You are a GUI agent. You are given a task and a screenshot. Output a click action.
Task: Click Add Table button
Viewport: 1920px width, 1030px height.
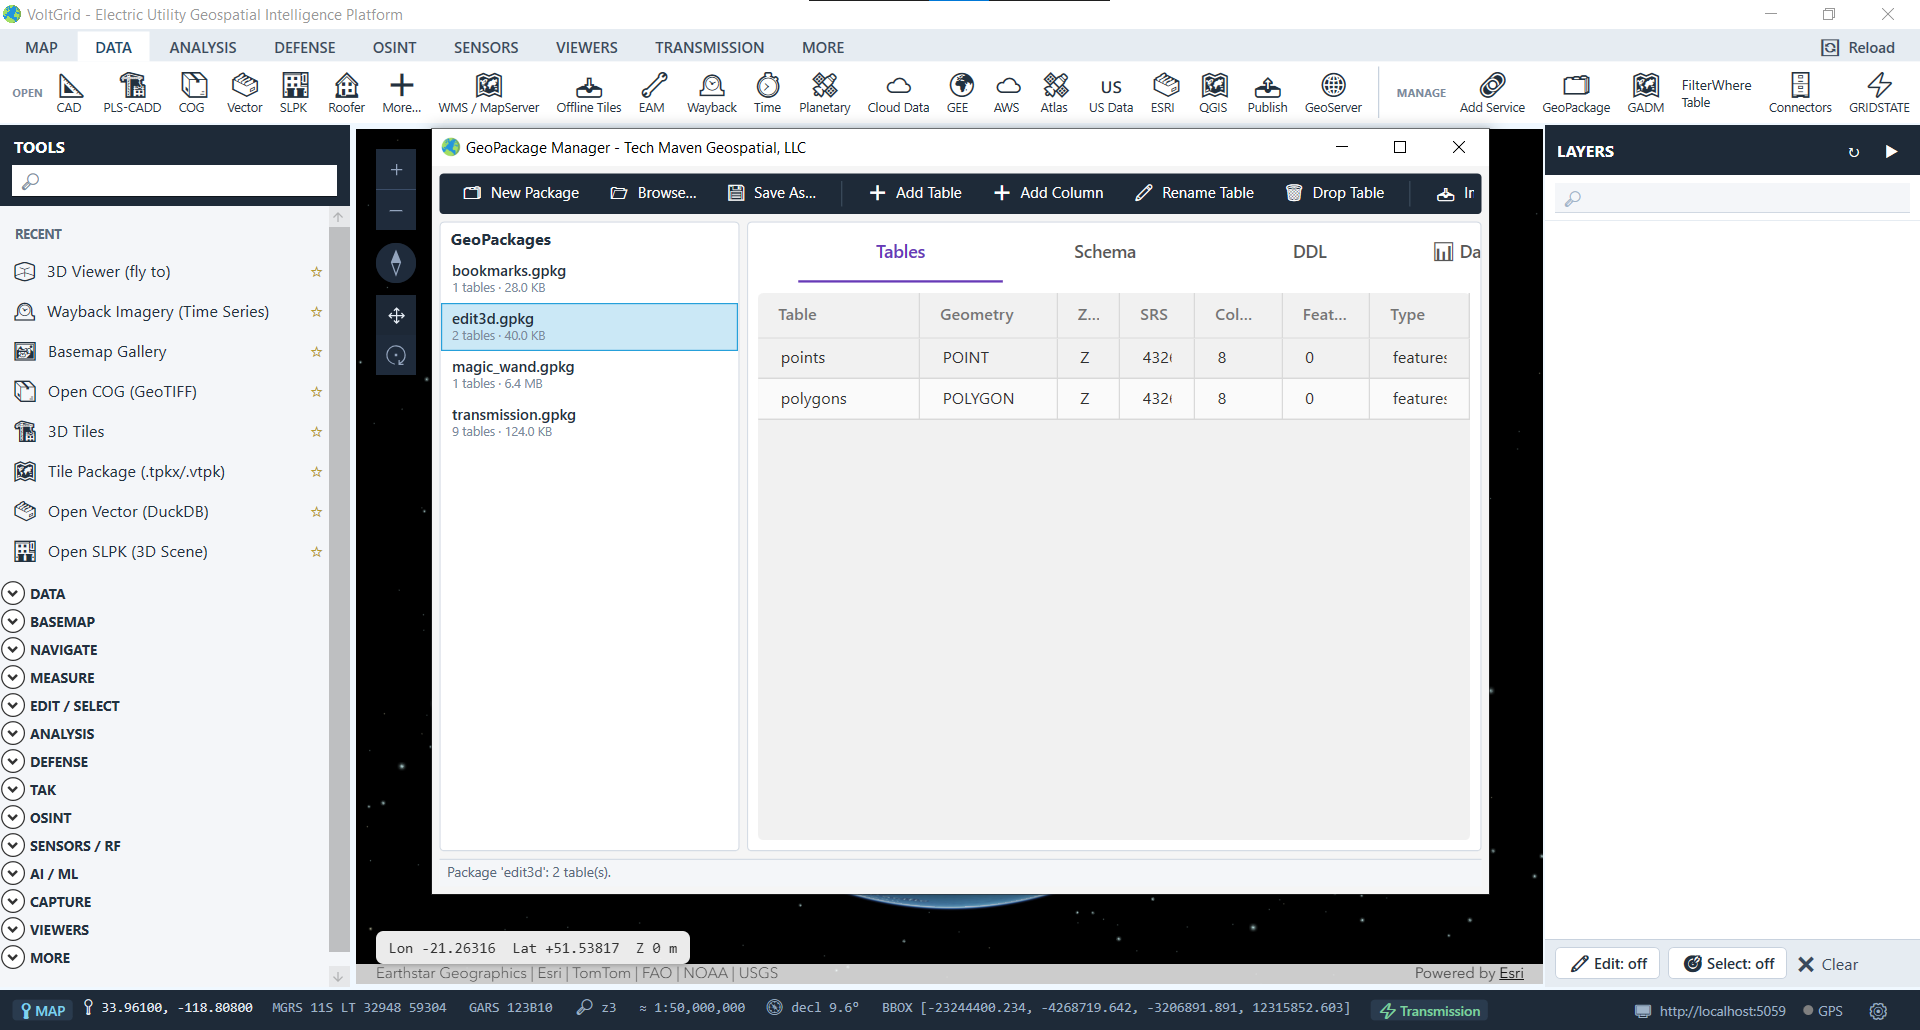[x=916, y=193]
